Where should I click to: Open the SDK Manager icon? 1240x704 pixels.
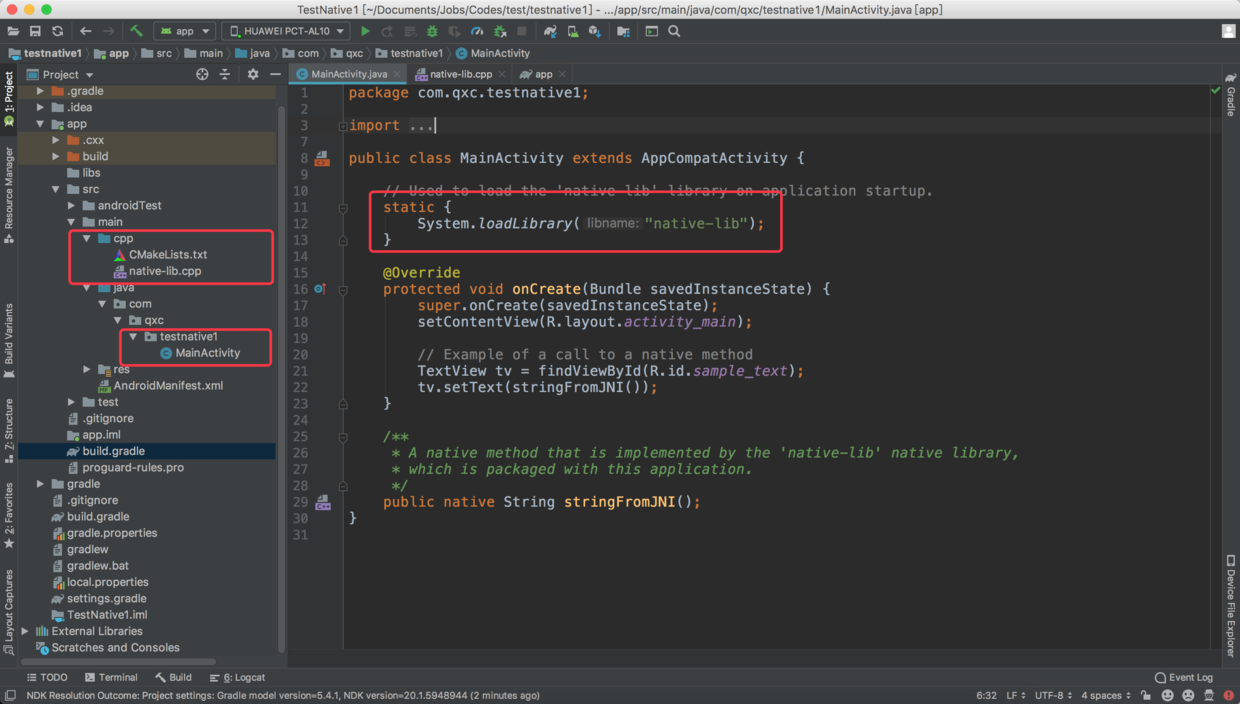(595, 31)
